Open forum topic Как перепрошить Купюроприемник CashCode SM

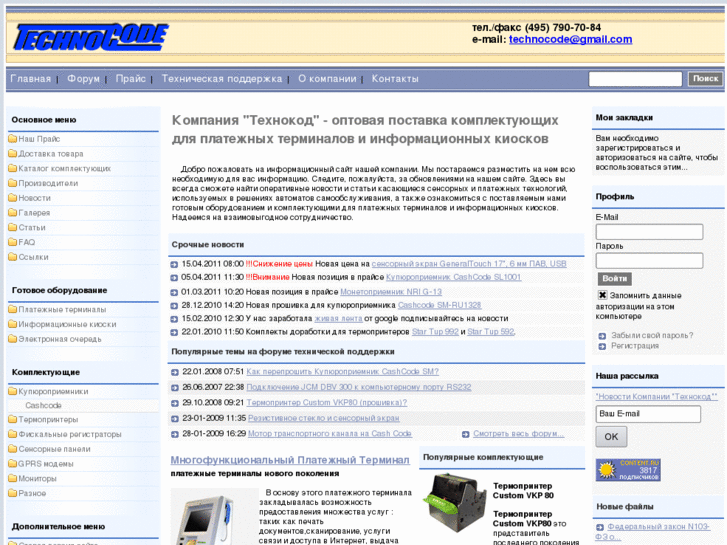[342, 372]
